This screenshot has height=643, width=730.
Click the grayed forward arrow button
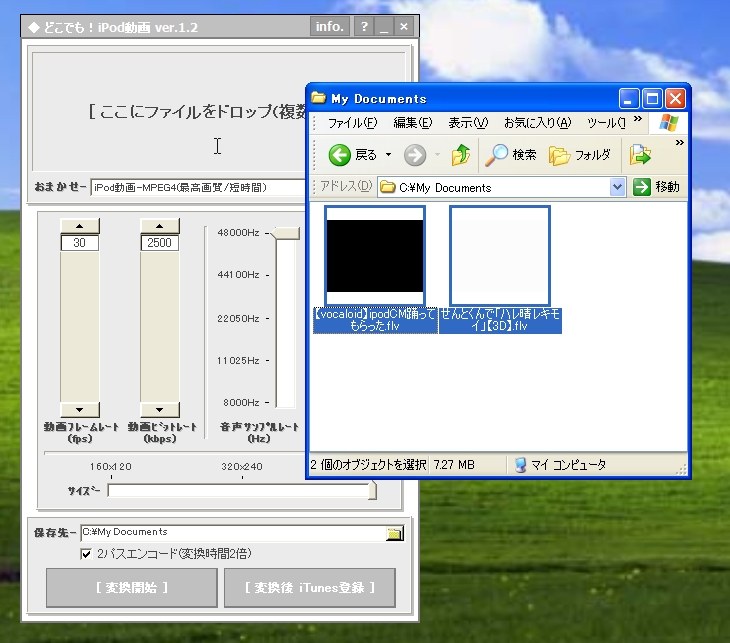pyautogui.click(x=415, y=155)
